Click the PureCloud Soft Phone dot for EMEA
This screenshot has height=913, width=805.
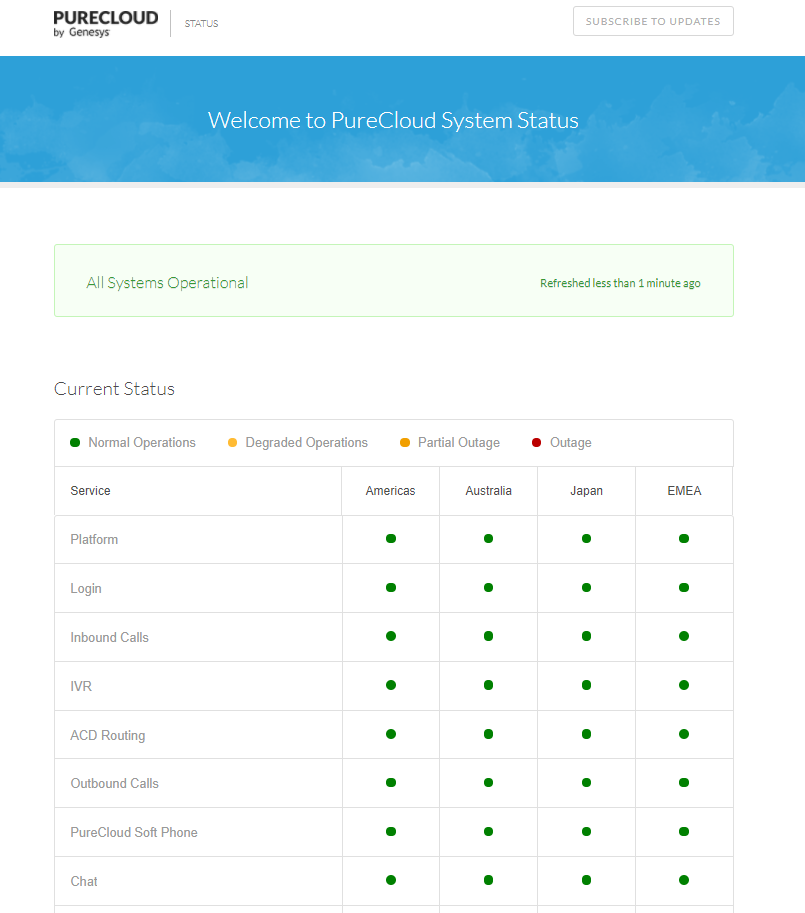click(684, 831)
